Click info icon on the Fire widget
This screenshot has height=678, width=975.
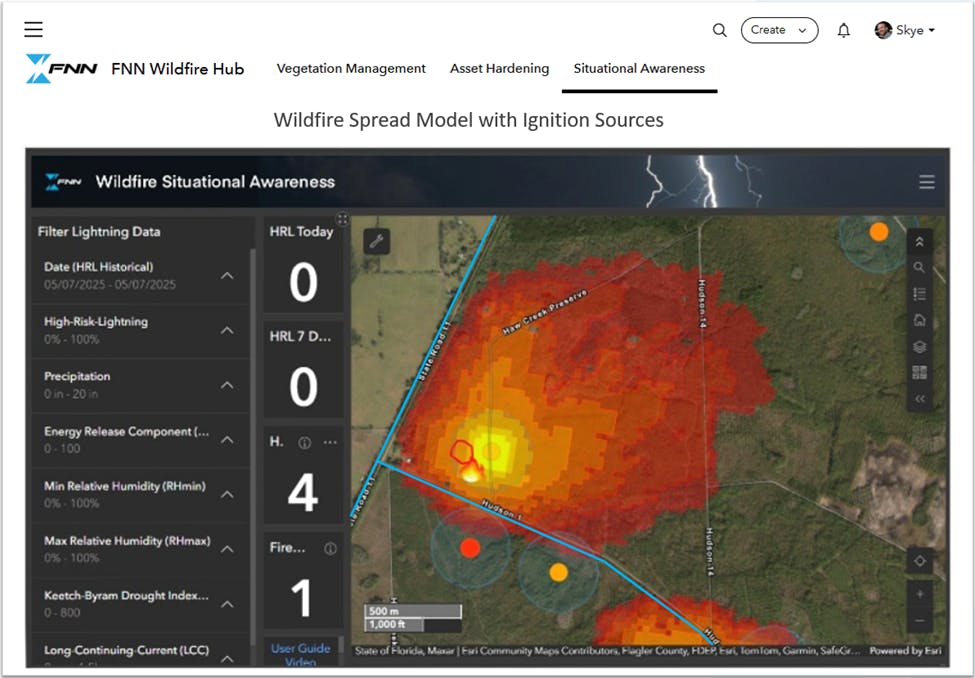[330, 548]
